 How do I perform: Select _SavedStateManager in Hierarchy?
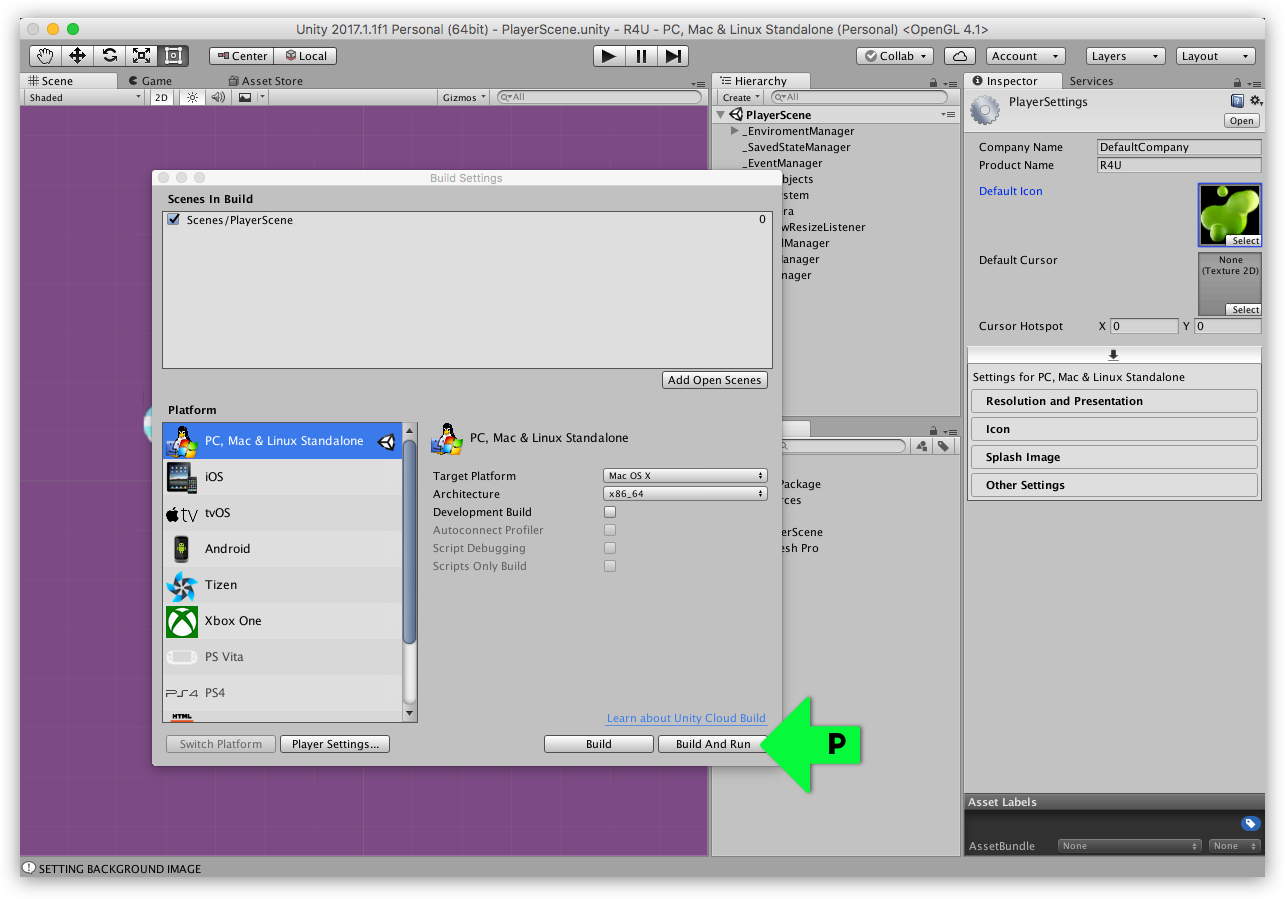click(796, 147)
